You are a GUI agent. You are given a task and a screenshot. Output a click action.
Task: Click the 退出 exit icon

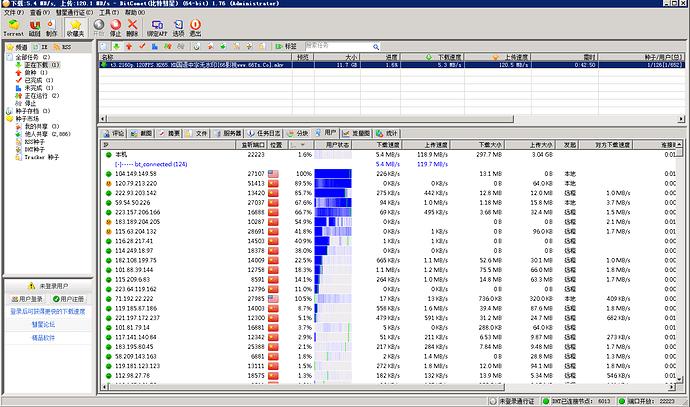tap(195, 28)
